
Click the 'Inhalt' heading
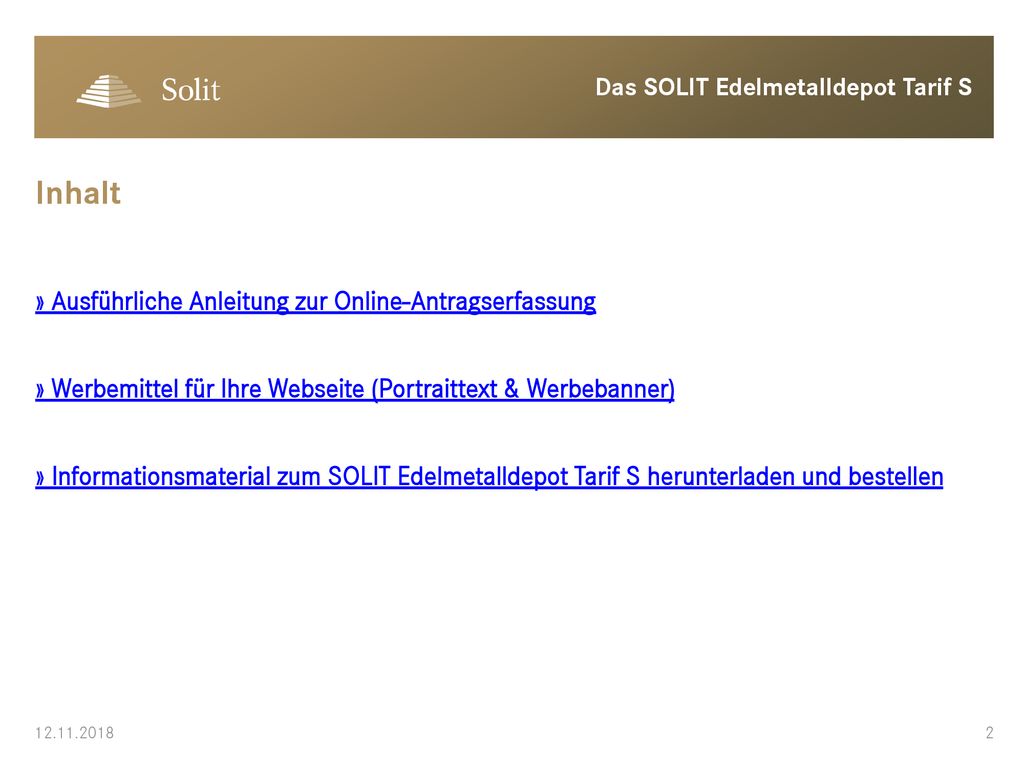[78, 193]
